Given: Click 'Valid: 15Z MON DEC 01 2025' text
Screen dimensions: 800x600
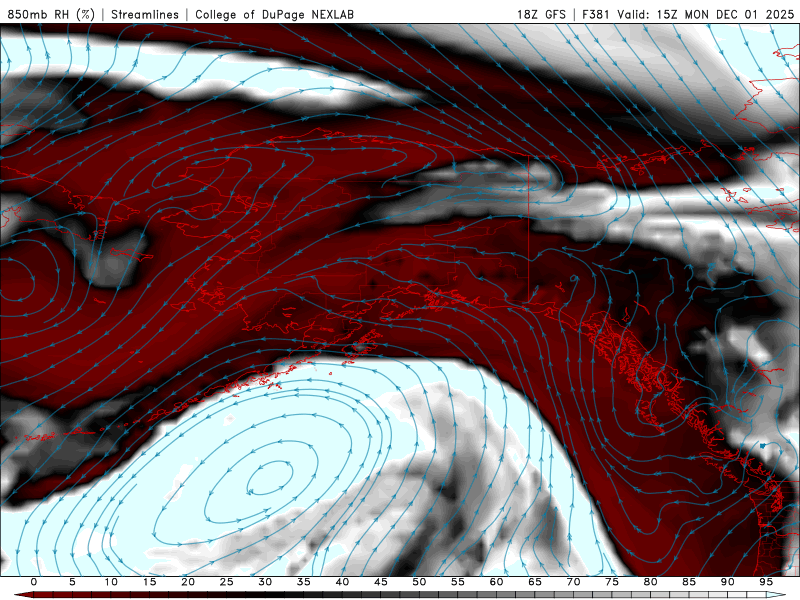Looking at the screenshot, I should tap(706, 14).
